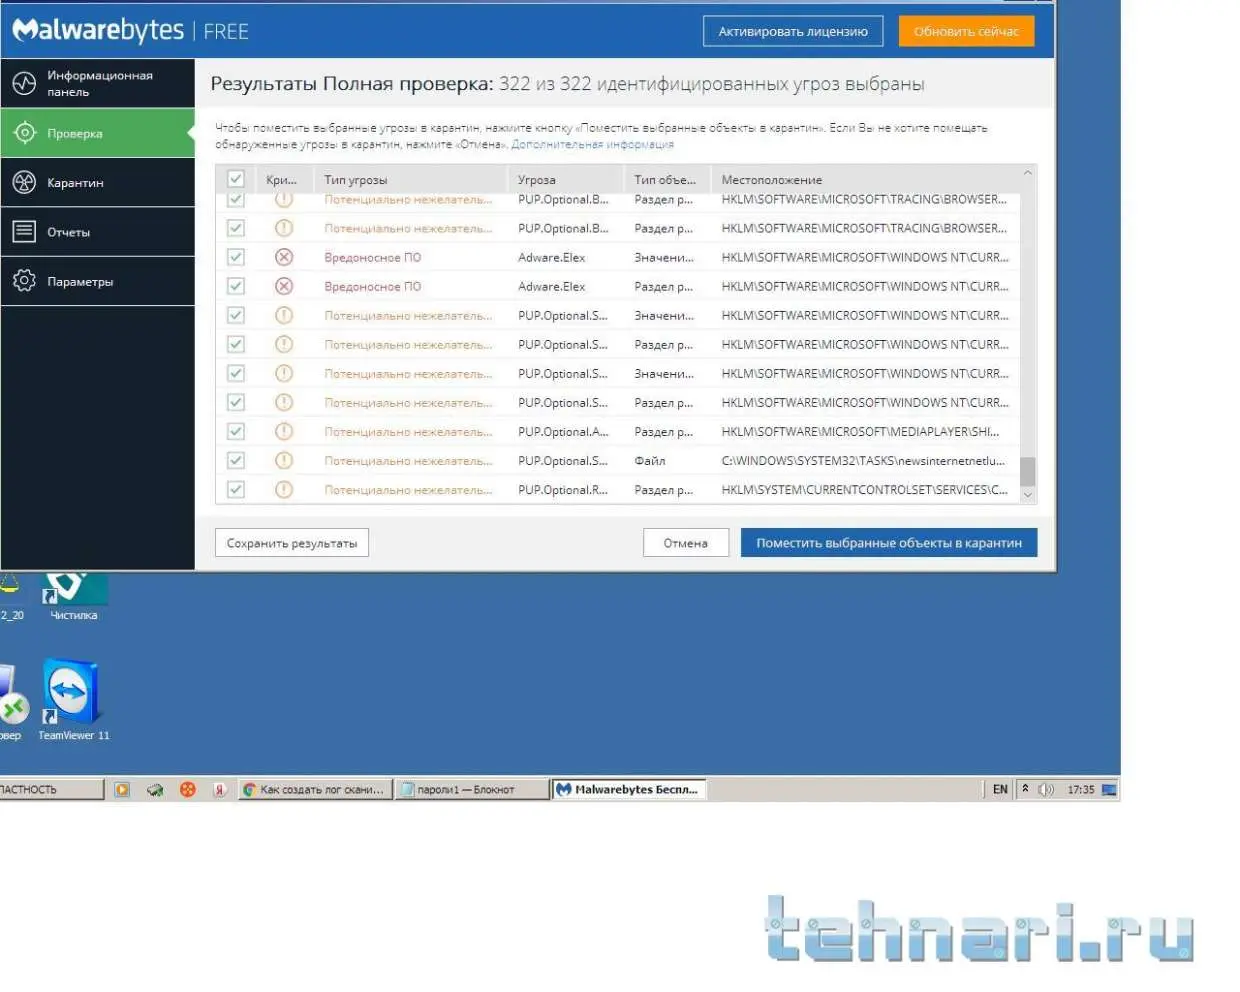Screen dimensions: 1240x992
Task: Click the orange circular quick launch icon in taskbar
Action: 187,789
